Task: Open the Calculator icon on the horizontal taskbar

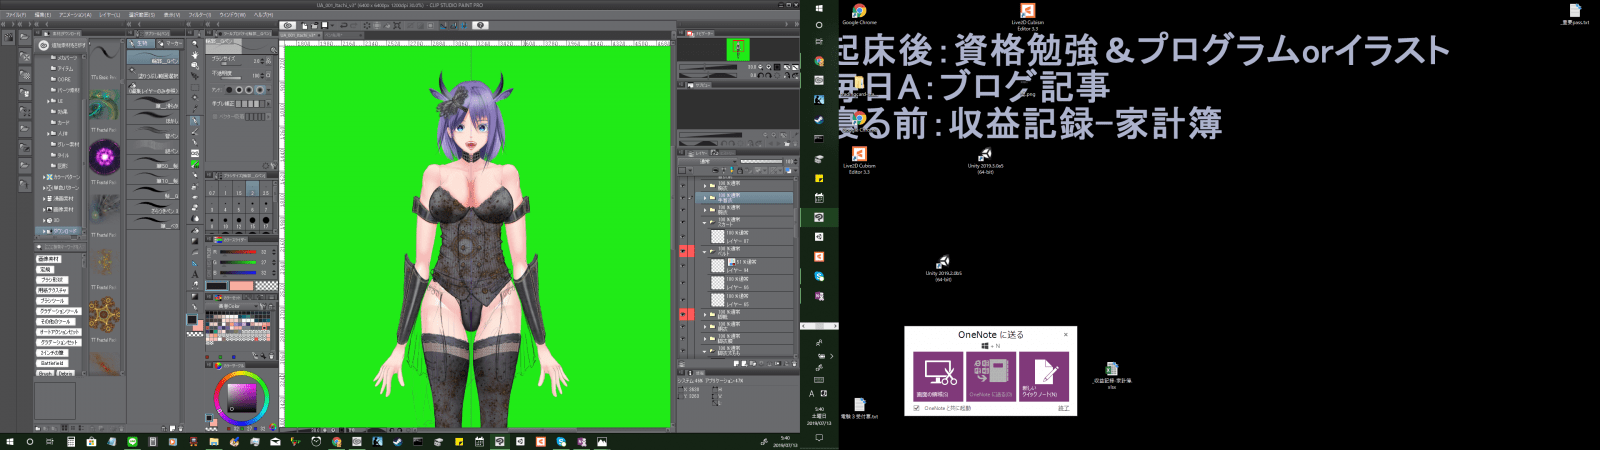Action: 71,441
